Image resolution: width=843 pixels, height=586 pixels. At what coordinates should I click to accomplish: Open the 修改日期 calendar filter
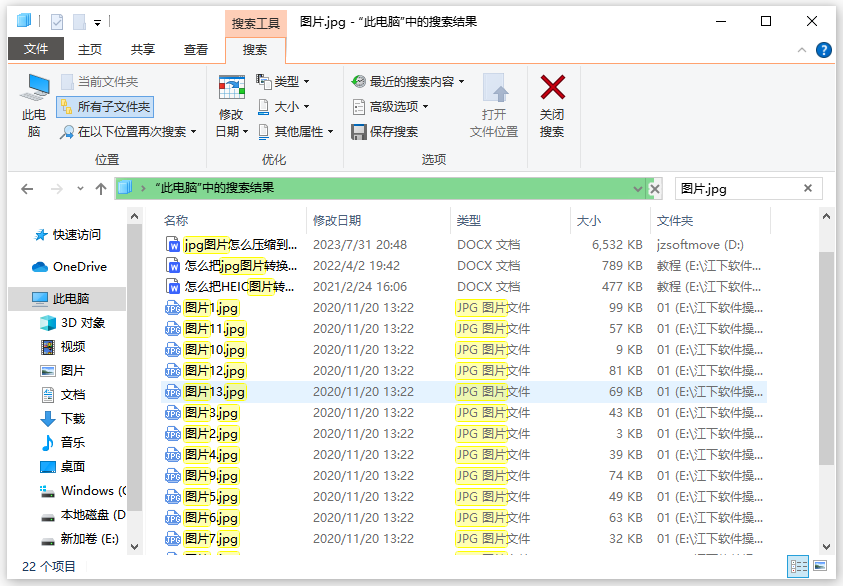(x=232, y=106)
